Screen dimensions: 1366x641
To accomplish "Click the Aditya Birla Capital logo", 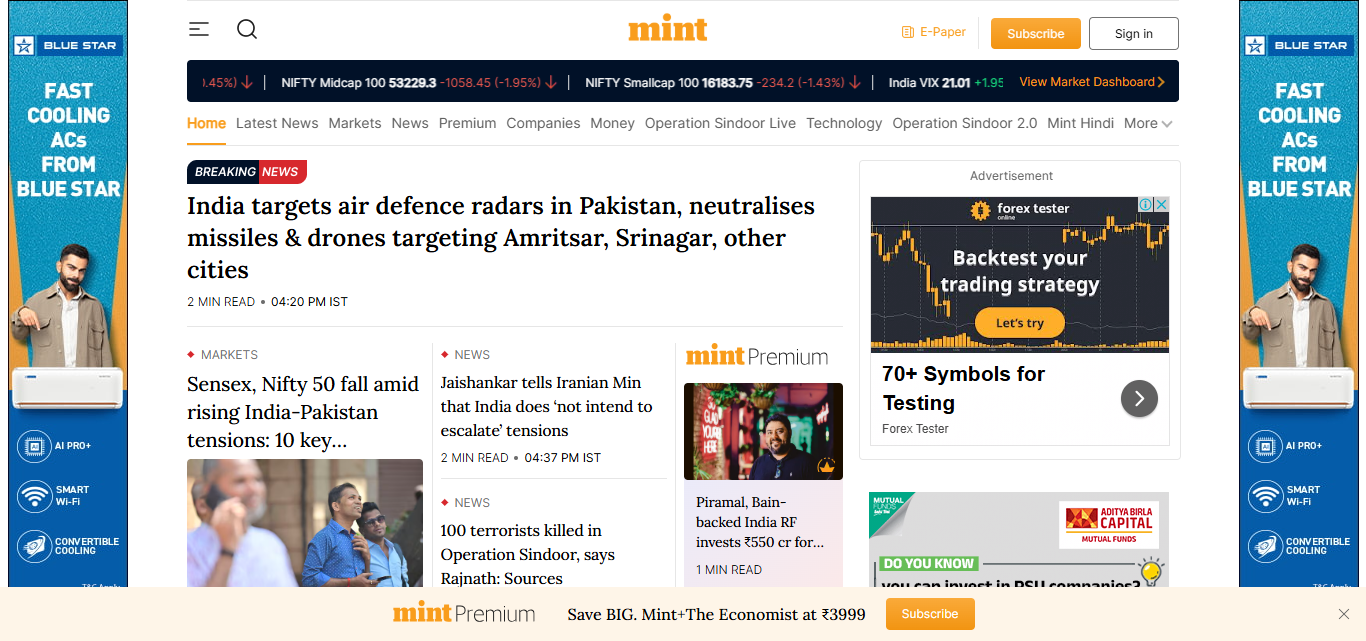I will (x=1109, y=524).
